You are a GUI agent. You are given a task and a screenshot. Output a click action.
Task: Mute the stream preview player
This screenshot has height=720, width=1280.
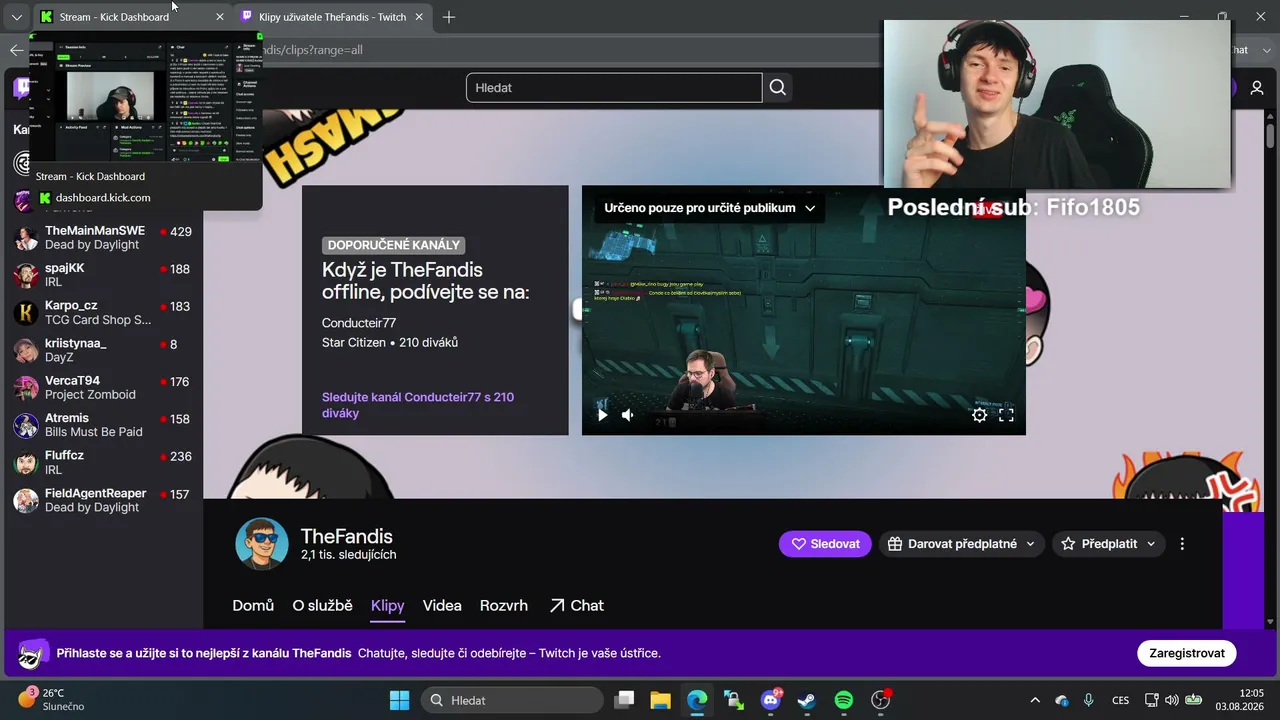coord(628,415)
